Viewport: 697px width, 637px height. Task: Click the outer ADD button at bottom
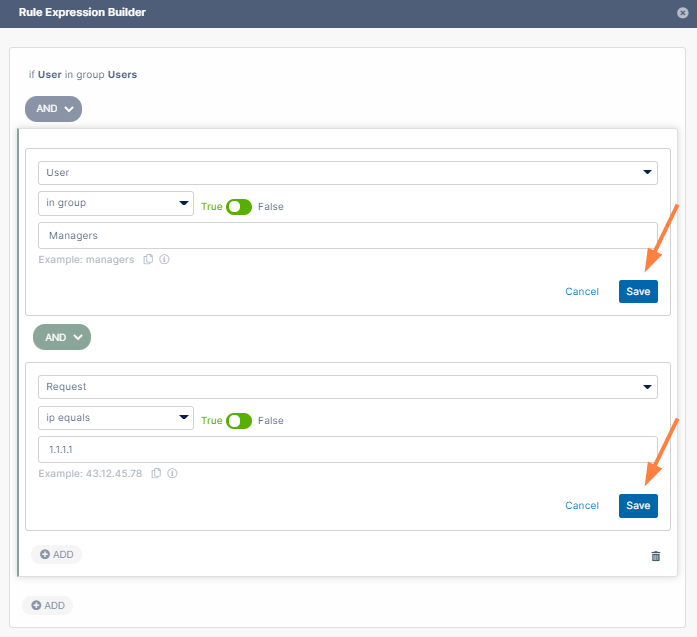click(x=48, y=605)
